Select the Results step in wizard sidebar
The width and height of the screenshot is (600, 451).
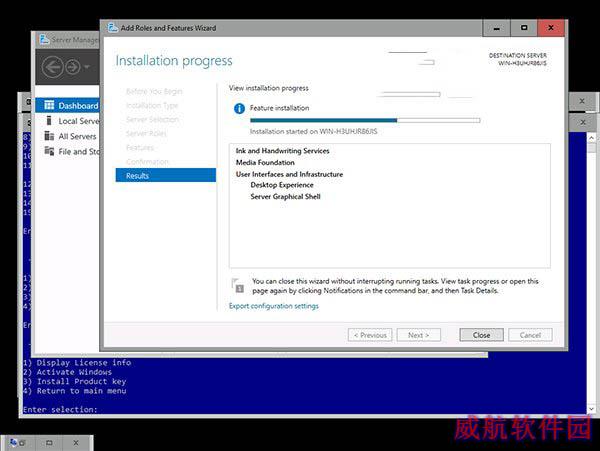click(166, 176)
